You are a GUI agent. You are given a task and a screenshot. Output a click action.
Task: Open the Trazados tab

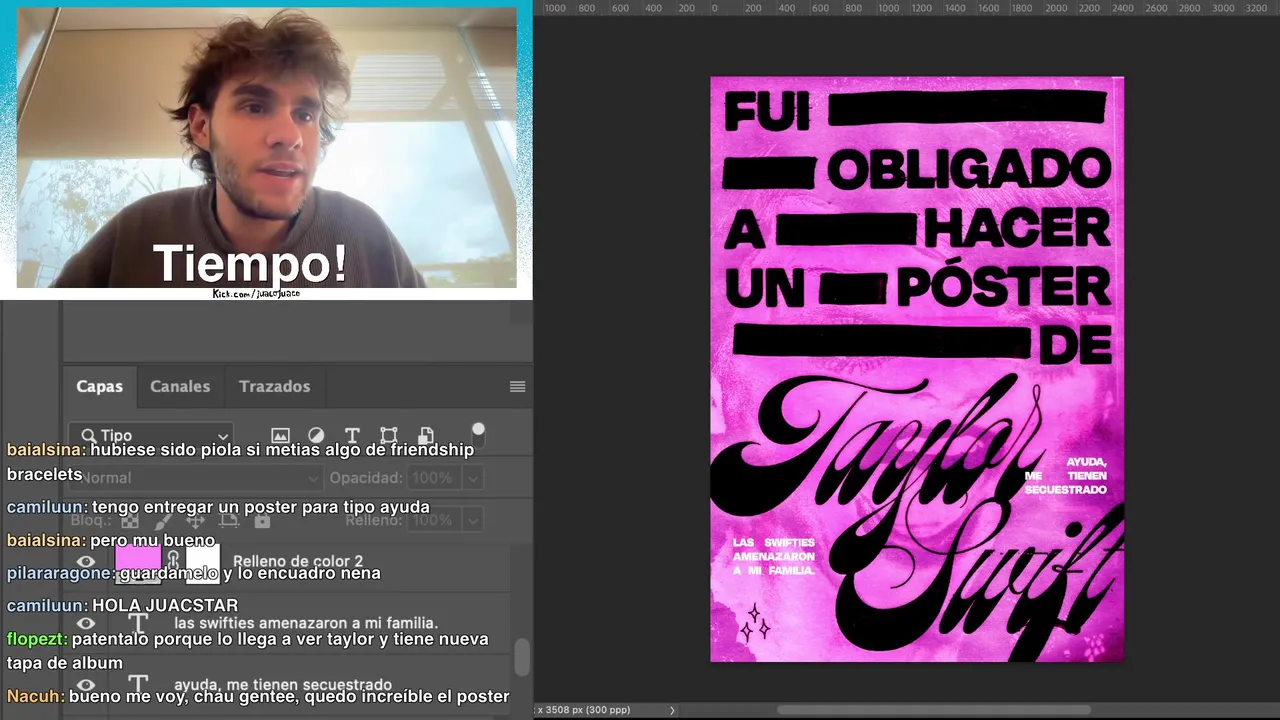(274, 386)
